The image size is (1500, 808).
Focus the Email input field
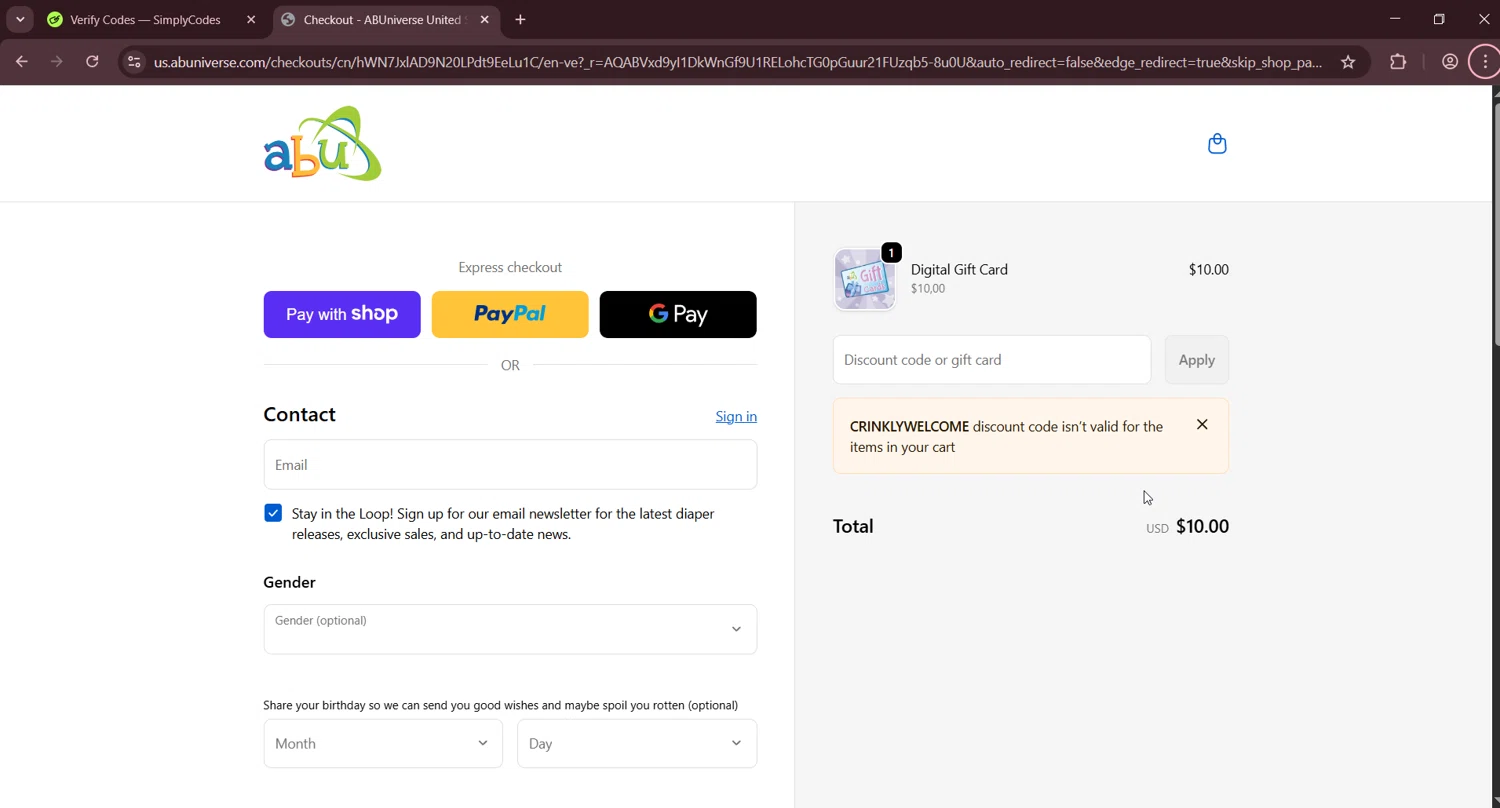pyautogui.click(x=510, y=465)
